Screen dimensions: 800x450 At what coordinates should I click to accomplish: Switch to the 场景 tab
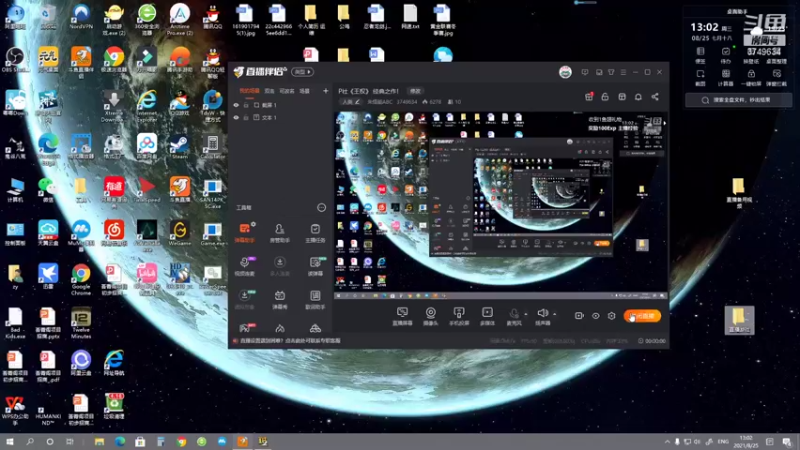[305, 91]
